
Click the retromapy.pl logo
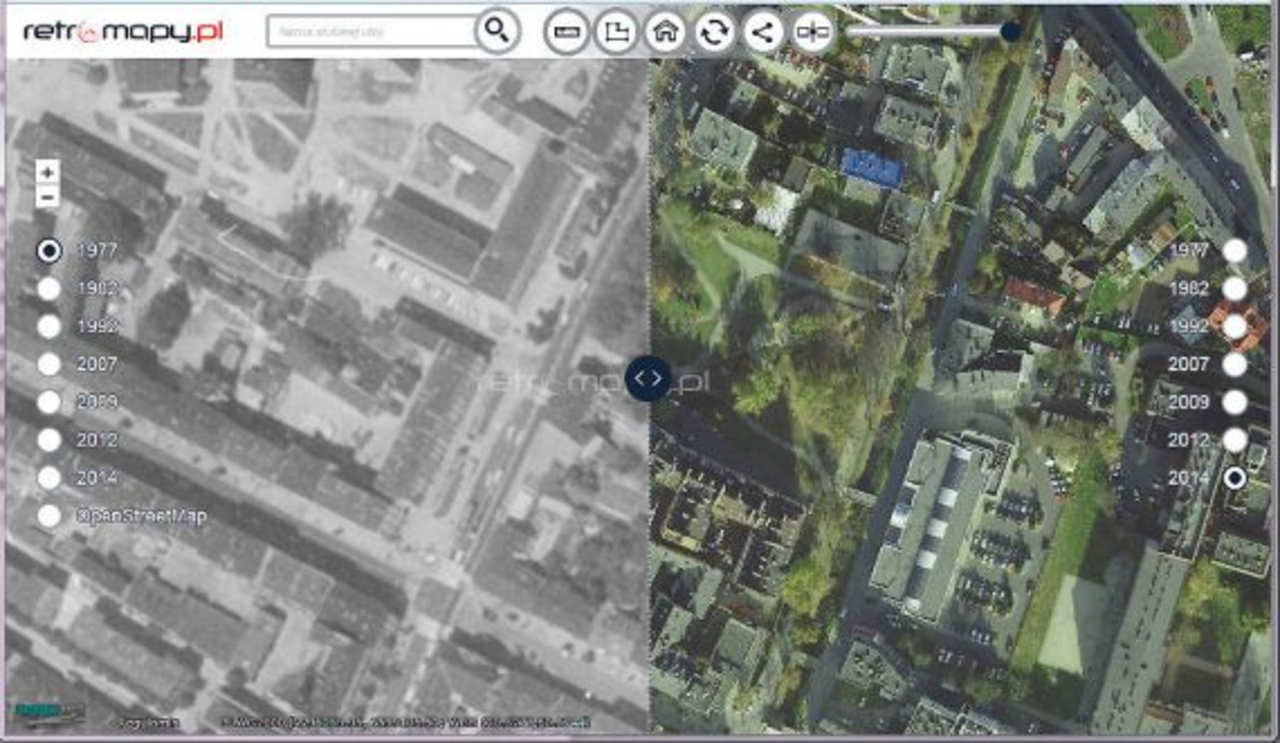pyautogui.click(x=123, y=31)
